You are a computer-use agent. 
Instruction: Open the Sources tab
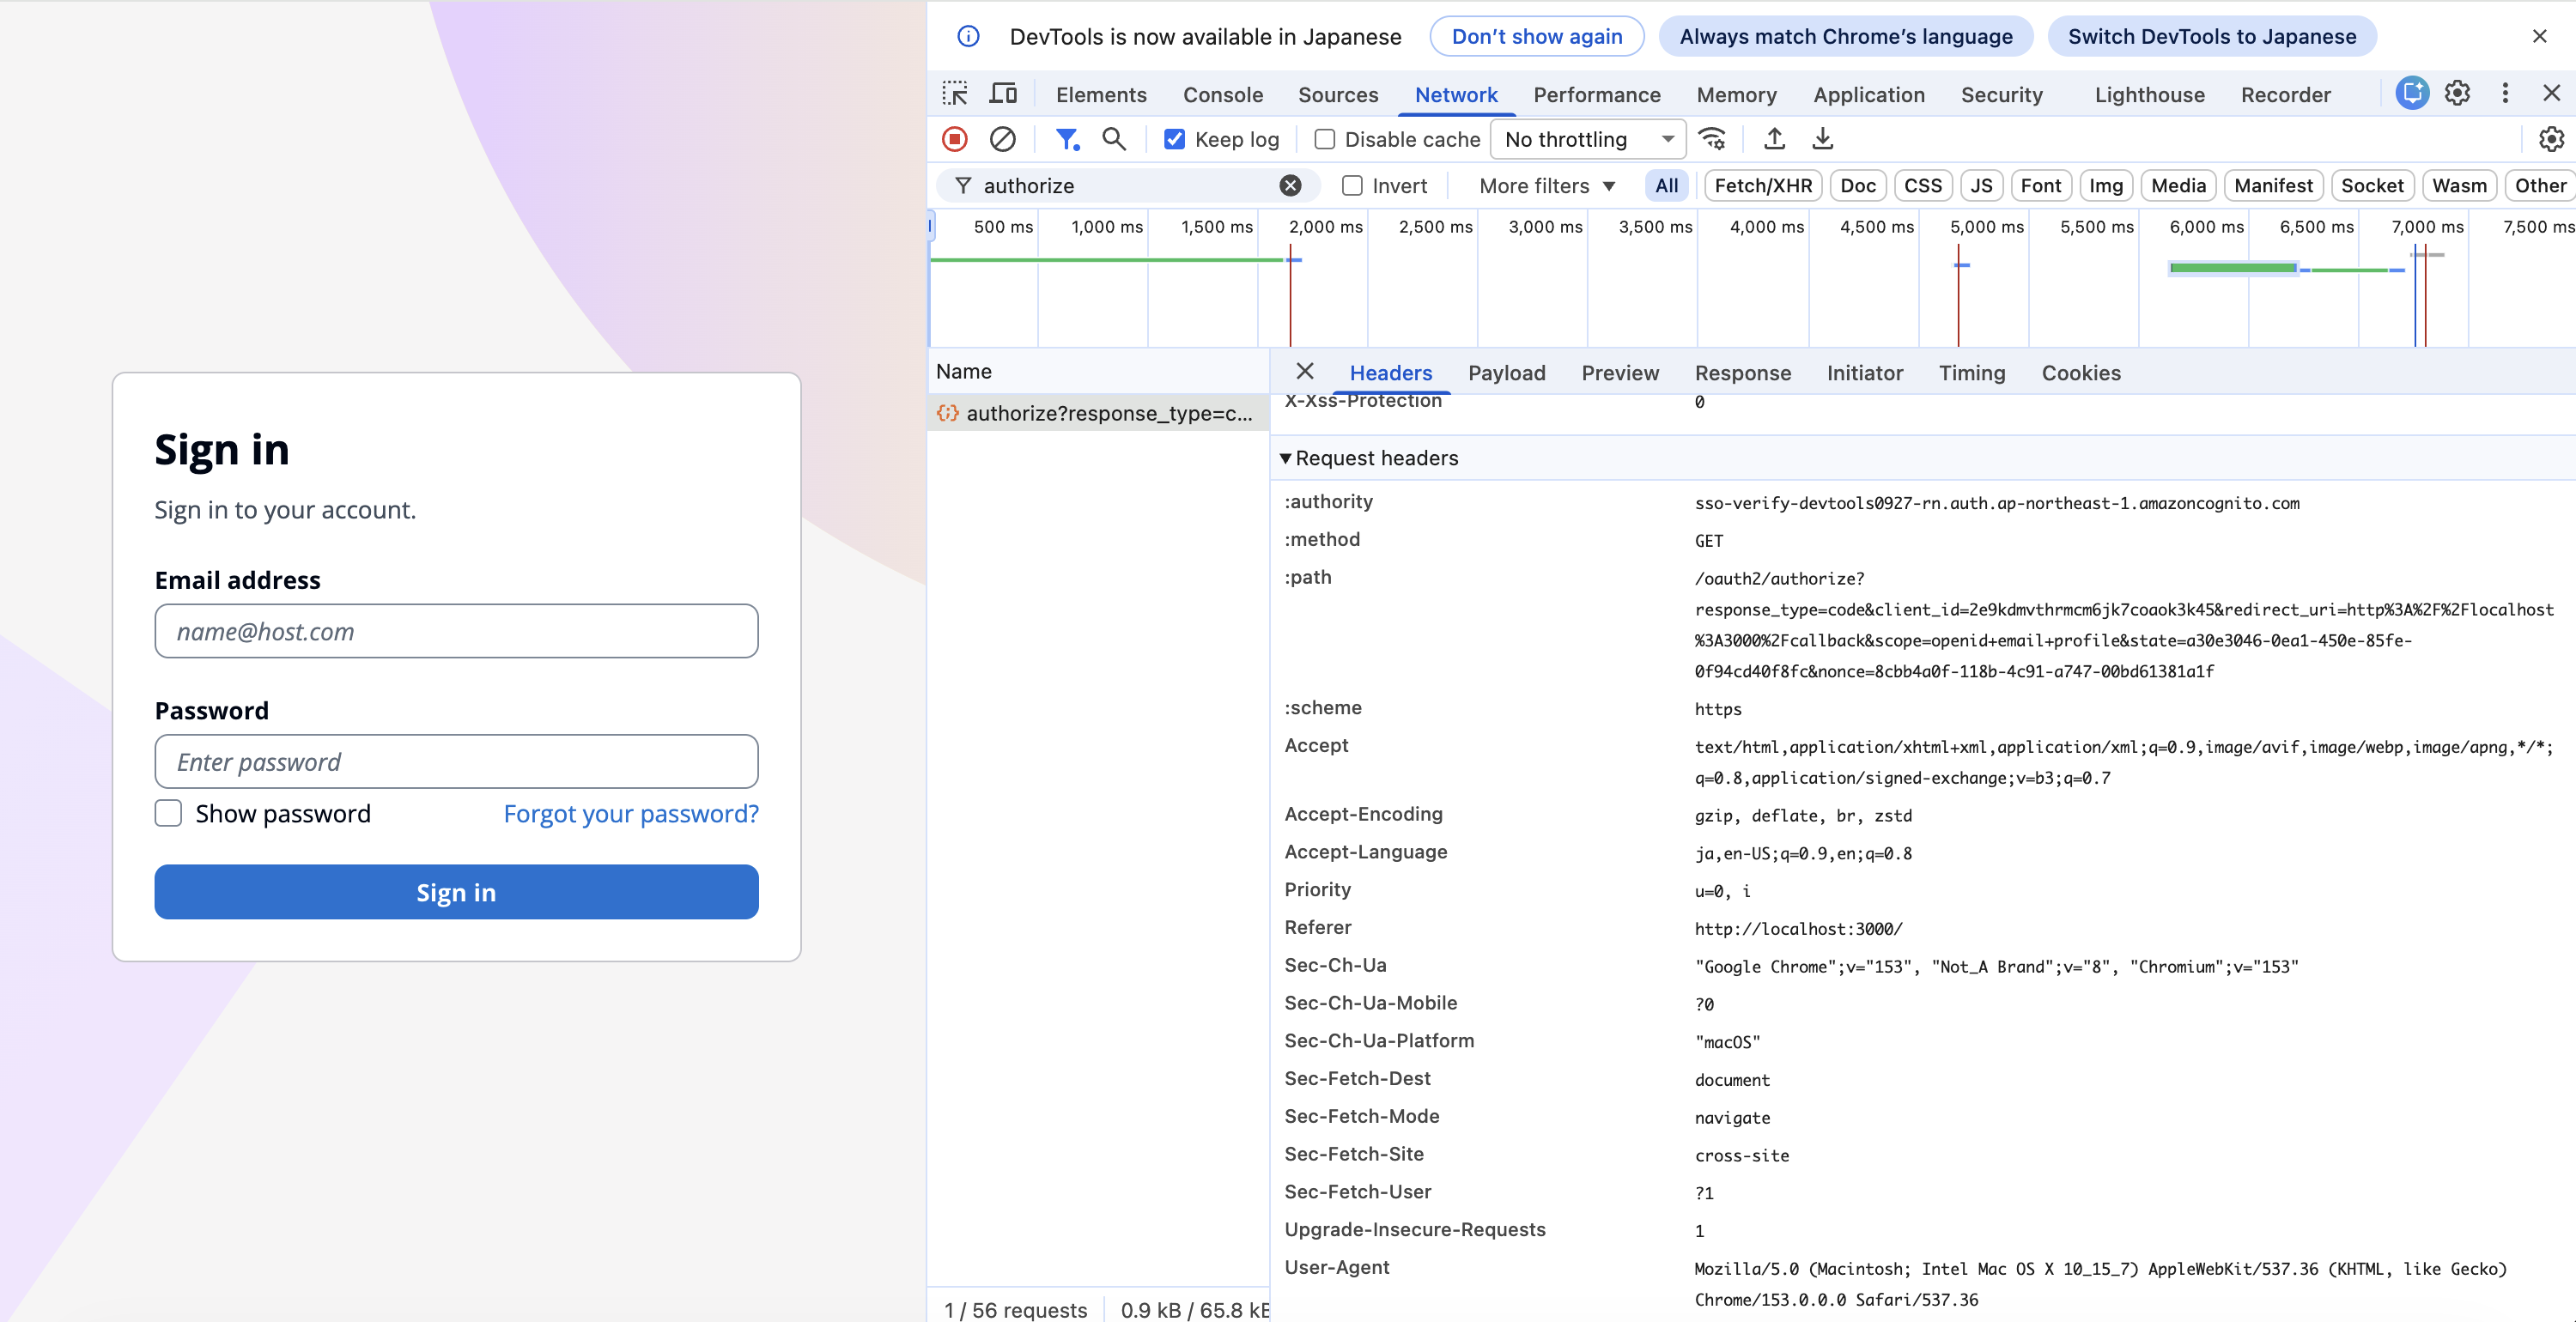tap(1338, 94)
